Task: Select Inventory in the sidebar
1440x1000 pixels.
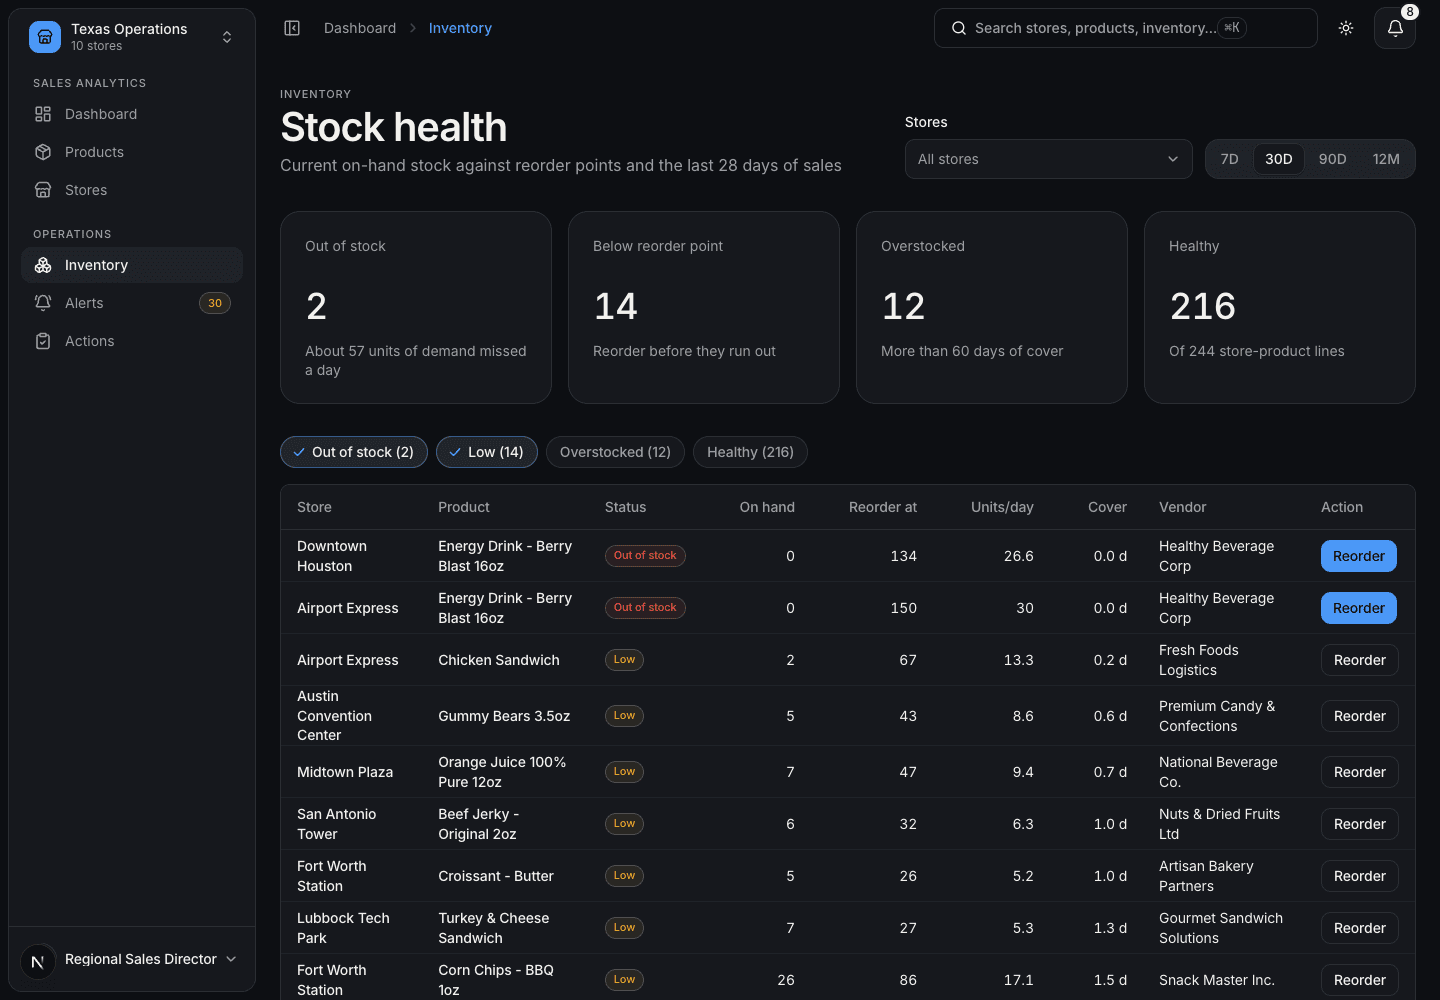Action: pos(132,265)
